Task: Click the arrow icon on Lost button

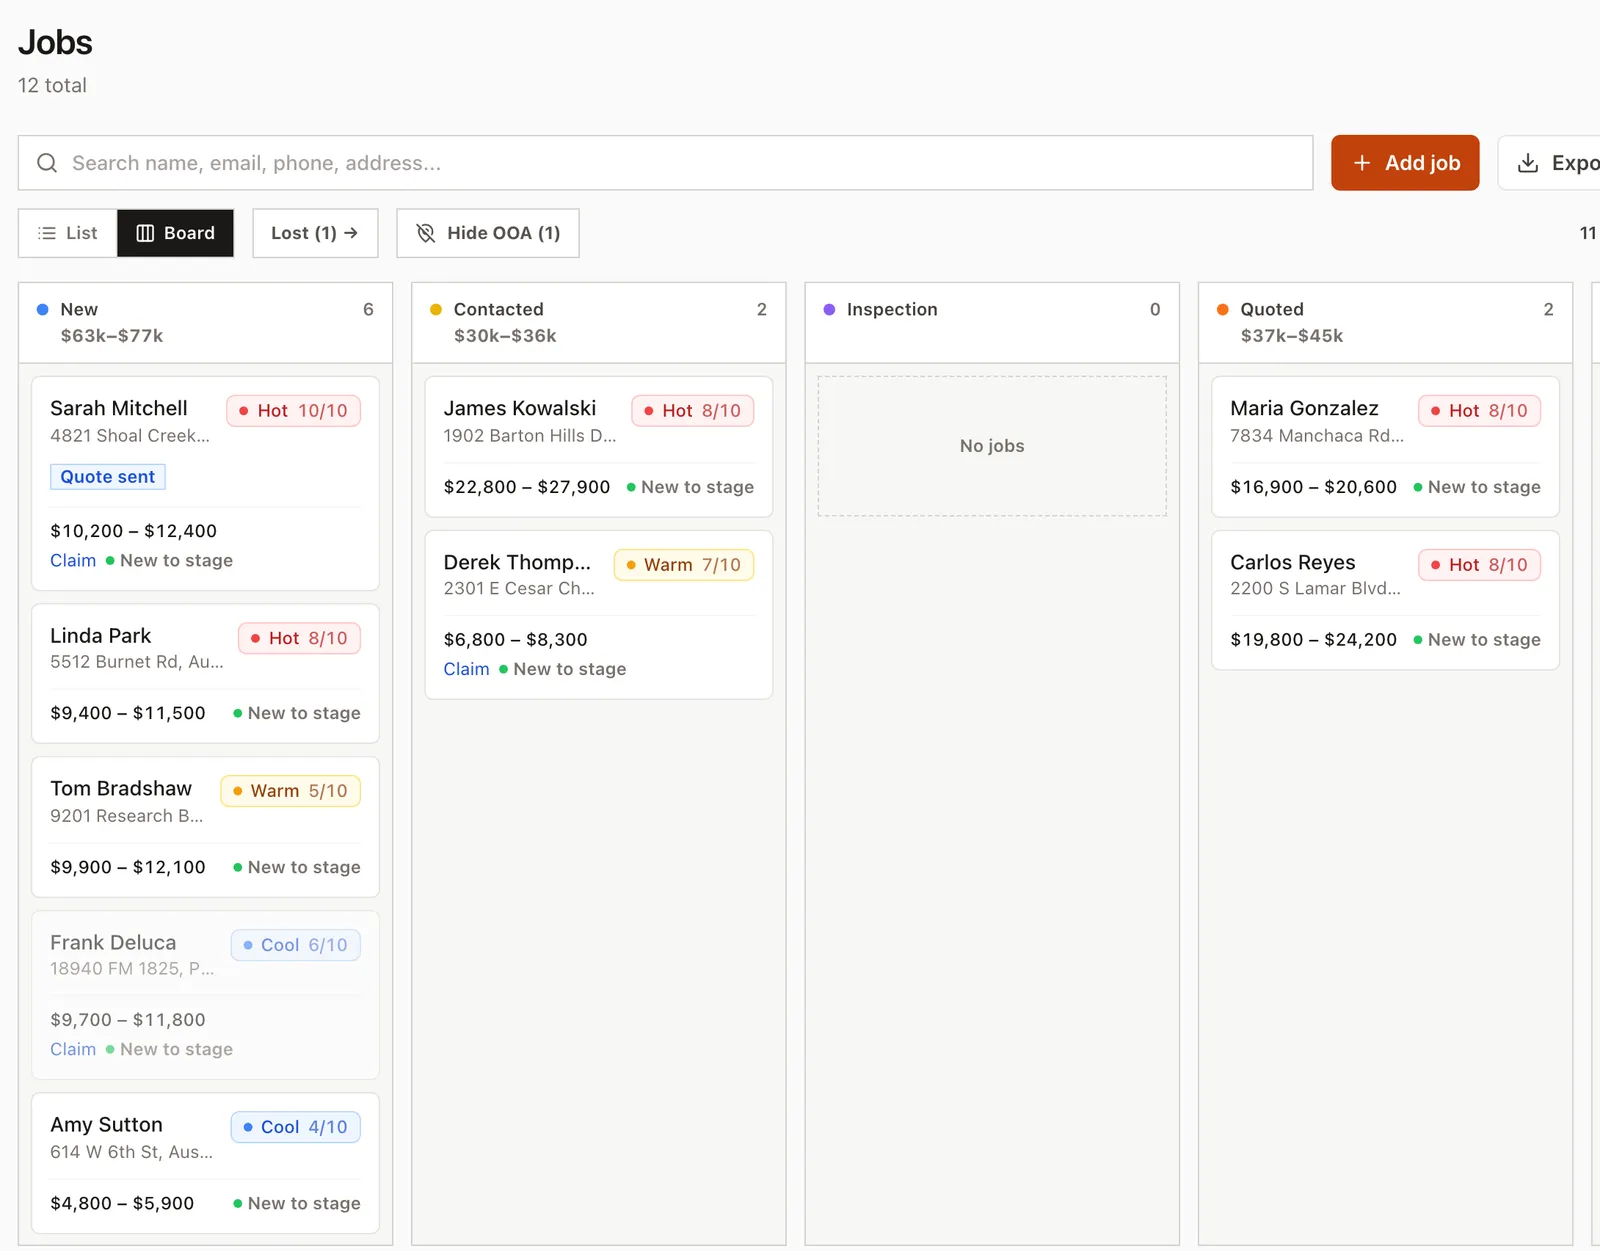Action: pos(351,233)
